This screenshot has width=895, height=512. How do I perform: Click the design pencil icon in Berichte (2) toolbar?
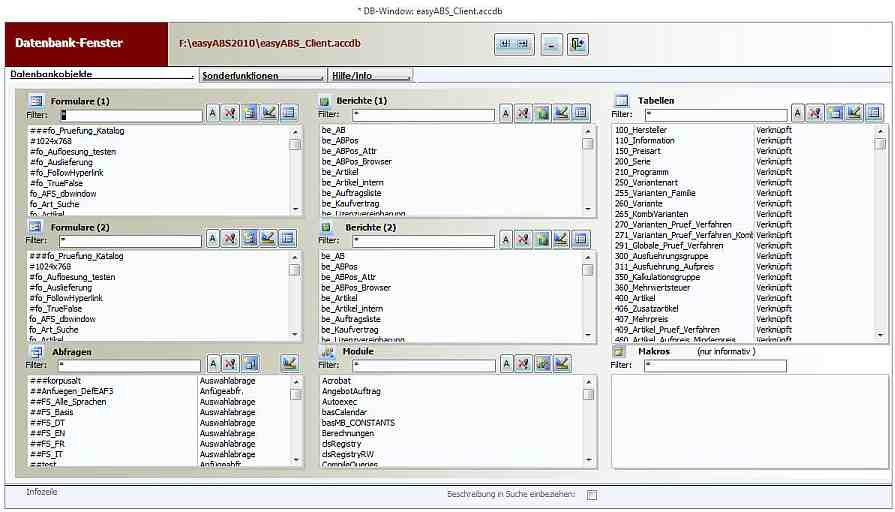[x=561, y=239]
